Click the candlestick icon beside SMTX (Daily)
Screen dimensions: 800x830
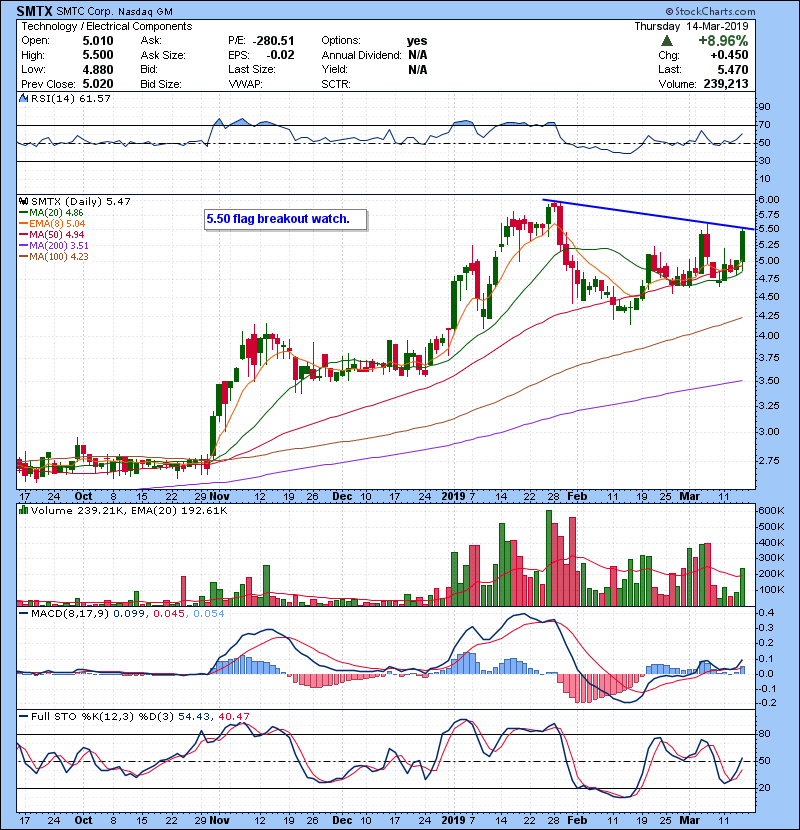click(24, 201)
